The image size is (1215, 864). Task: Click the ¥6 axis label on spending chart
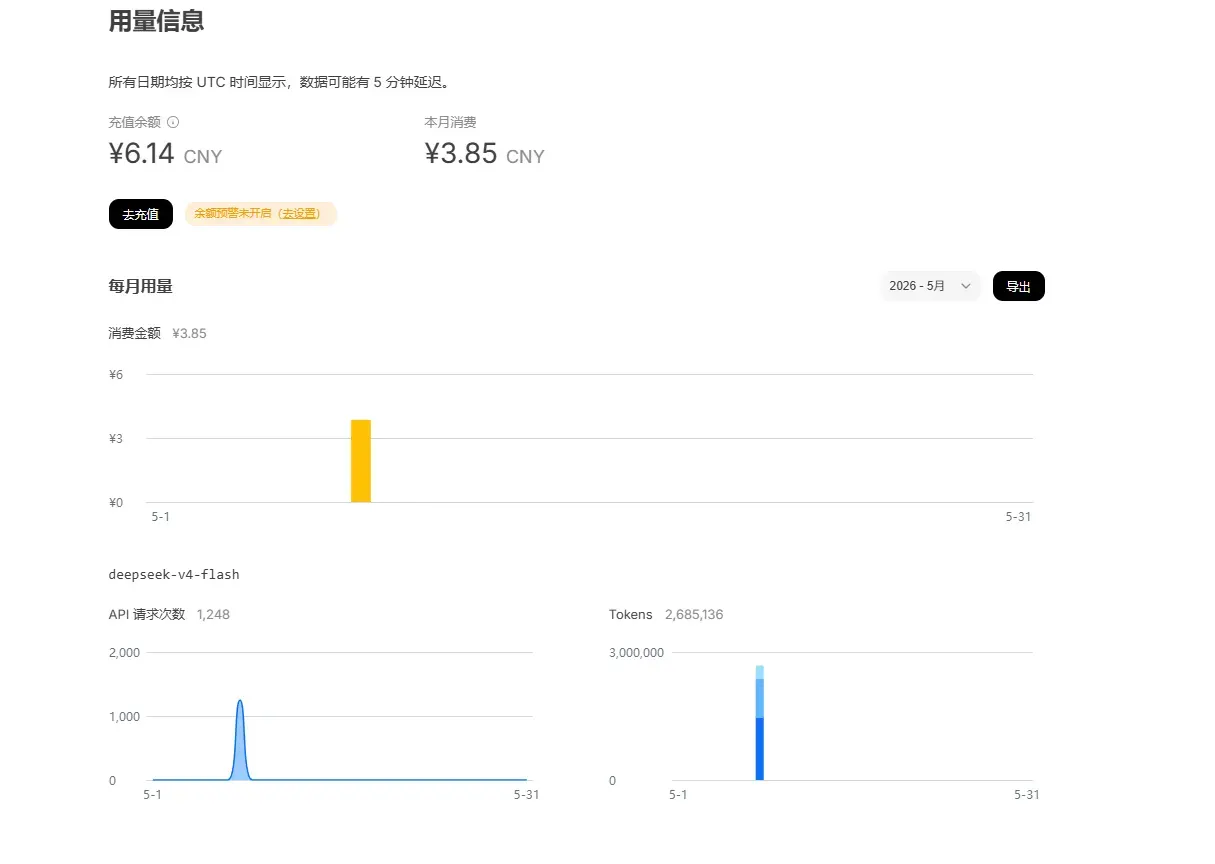pyautogui.click(x=116, y=374)
